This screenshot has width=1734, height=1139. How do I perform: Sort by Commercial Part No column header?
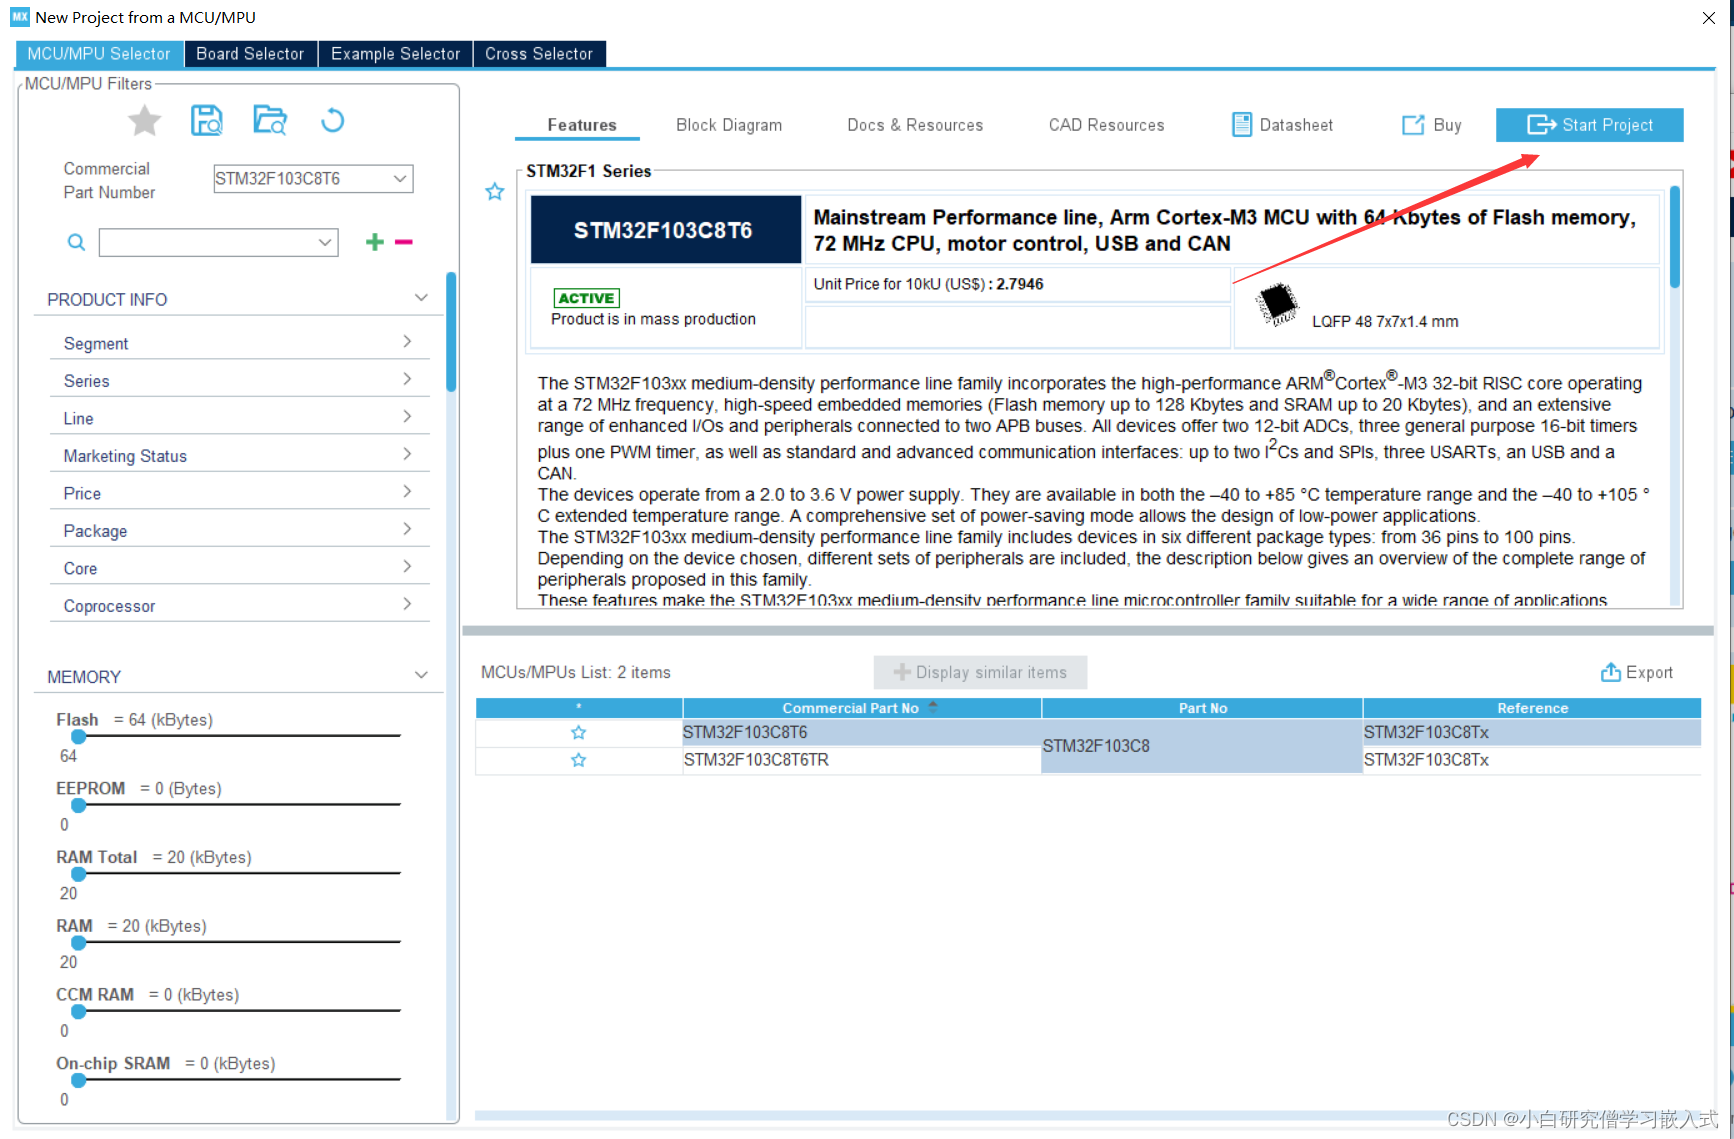click(861, 708)
